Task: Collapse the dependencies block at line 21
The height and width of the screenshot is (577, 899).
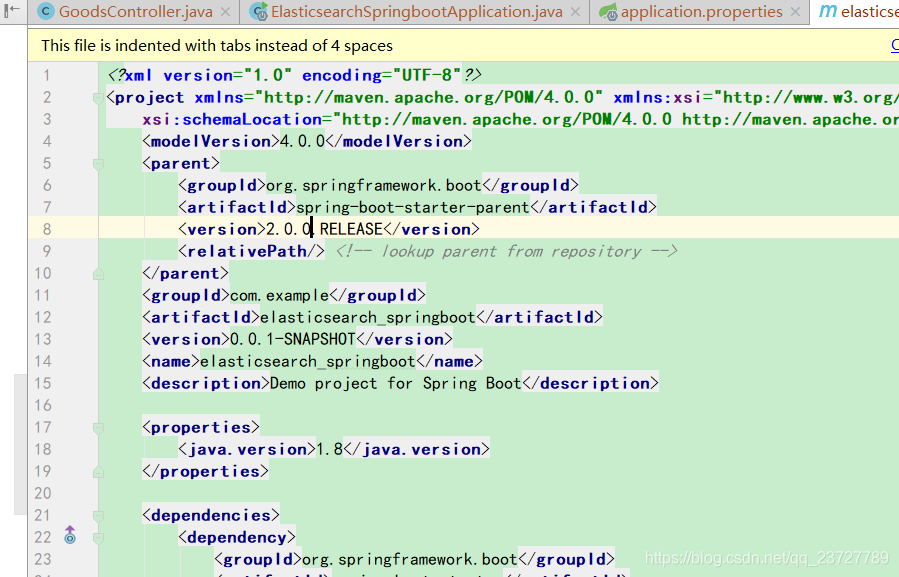Action: coord(98,516)
